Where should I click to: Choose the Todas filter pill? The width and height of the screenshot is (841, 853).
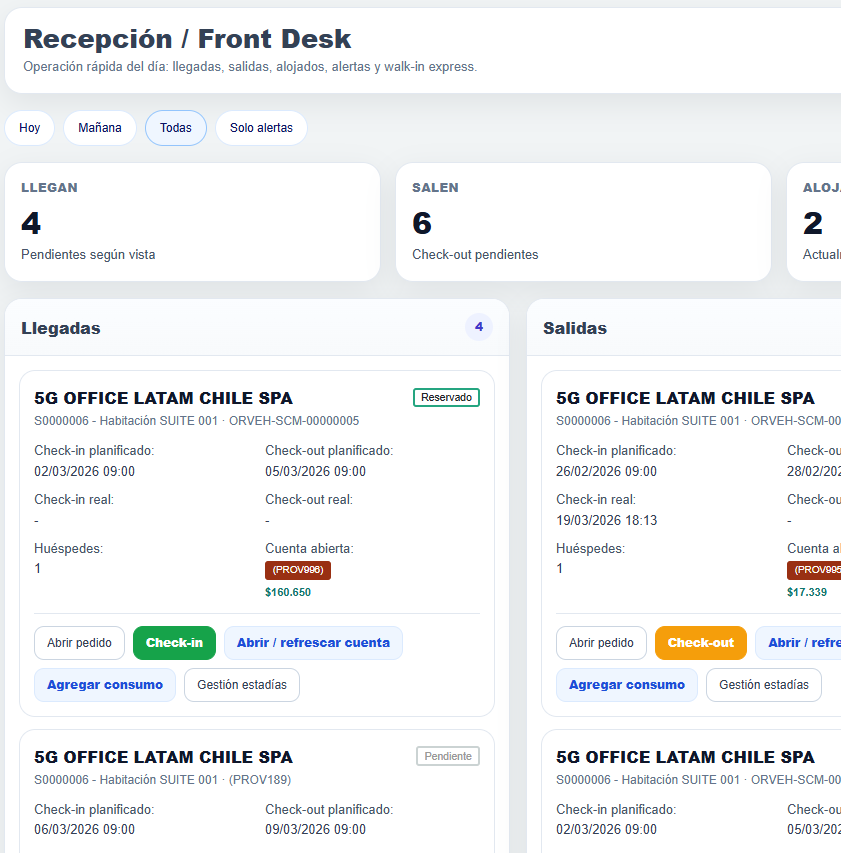point(176,128)
